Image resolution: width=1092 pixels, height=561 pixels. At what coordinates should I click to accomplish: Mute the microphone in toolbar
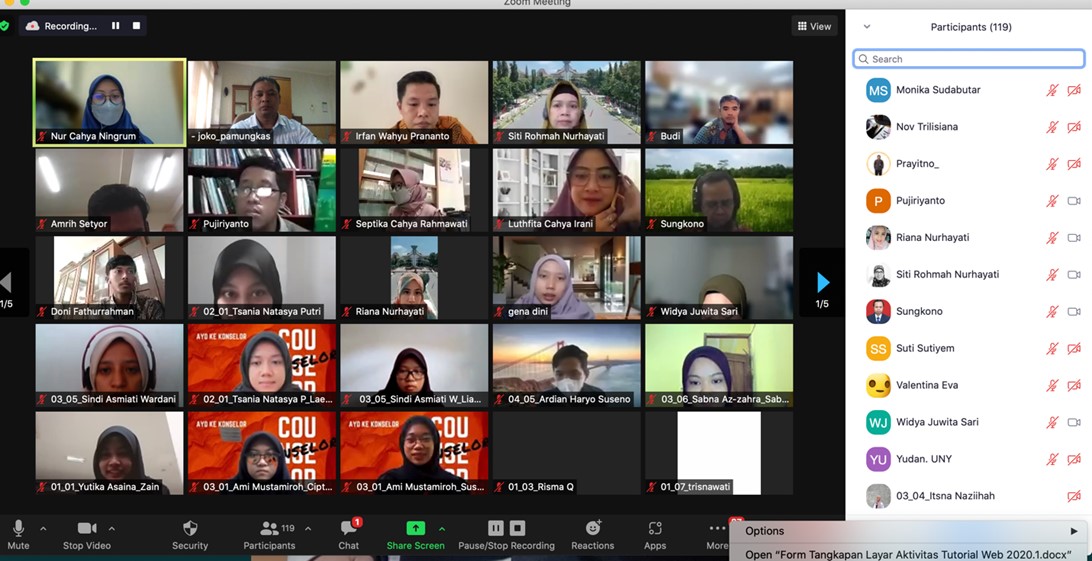click(x=19, y=535)
